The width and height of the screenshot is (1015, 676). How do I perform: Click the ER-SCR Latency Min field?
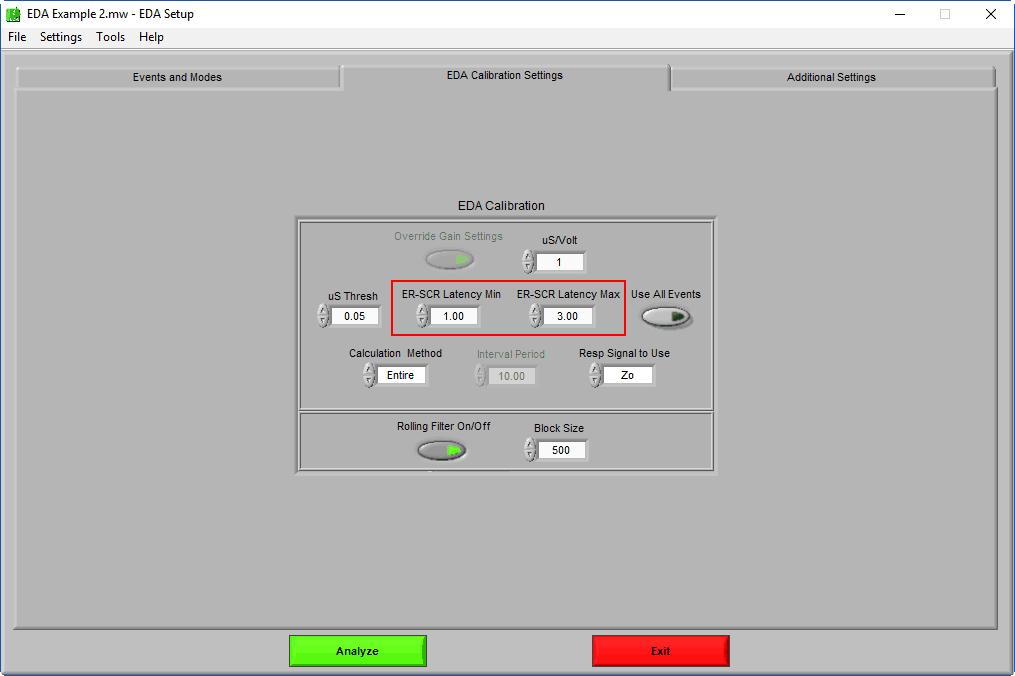[x=454, y=316]
